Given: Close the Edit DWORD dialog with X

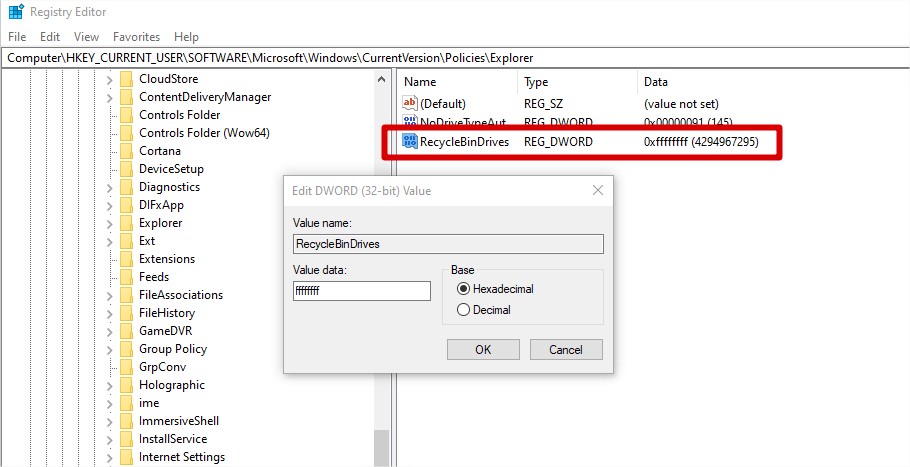Looking at the screenshot, I should [598, 190].
